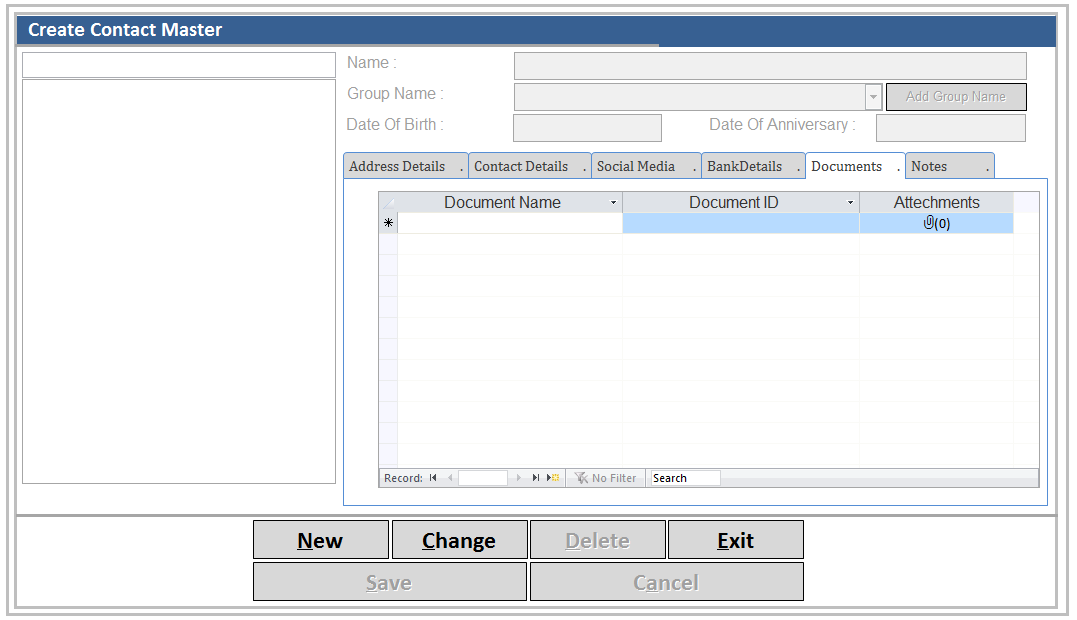The height and width of the screenshot is (620, 1077).
Task: Click the previous record arrow
Action: [x=450, y=478]
